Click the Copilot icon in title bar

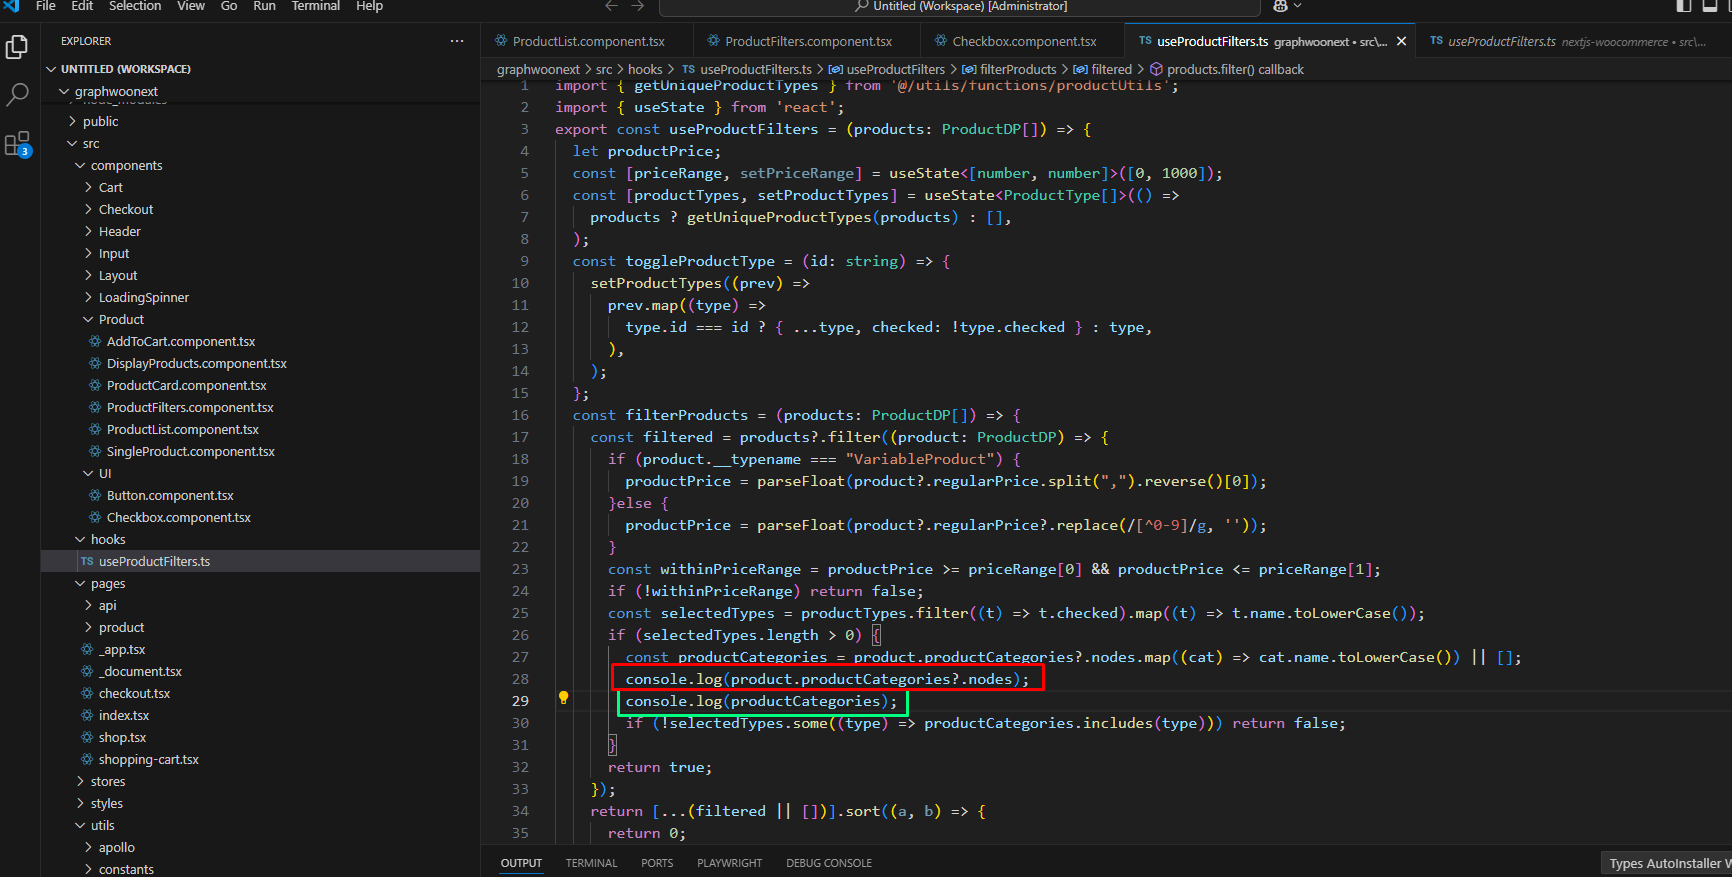pos(1281,6)
